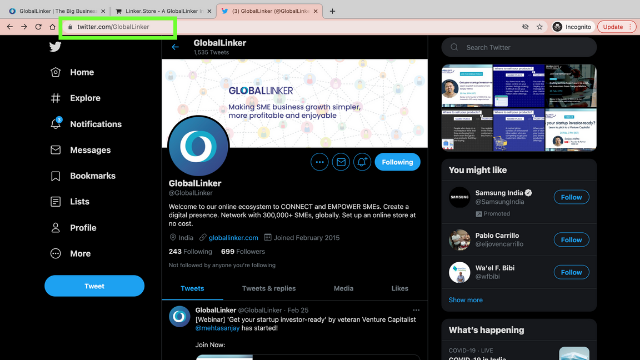The width and height of the screenshot is (640, 360).
Task: Click the lock icon in address bar
Action: [x=70, y=27]
